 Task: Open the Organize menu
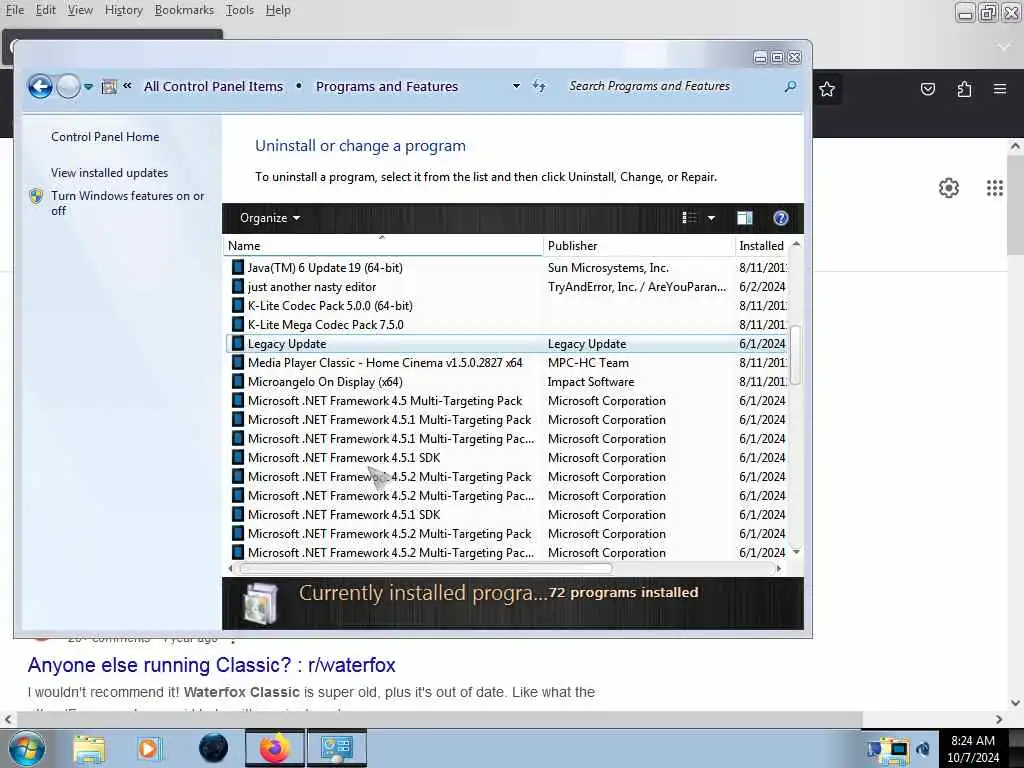pos(270,218)
